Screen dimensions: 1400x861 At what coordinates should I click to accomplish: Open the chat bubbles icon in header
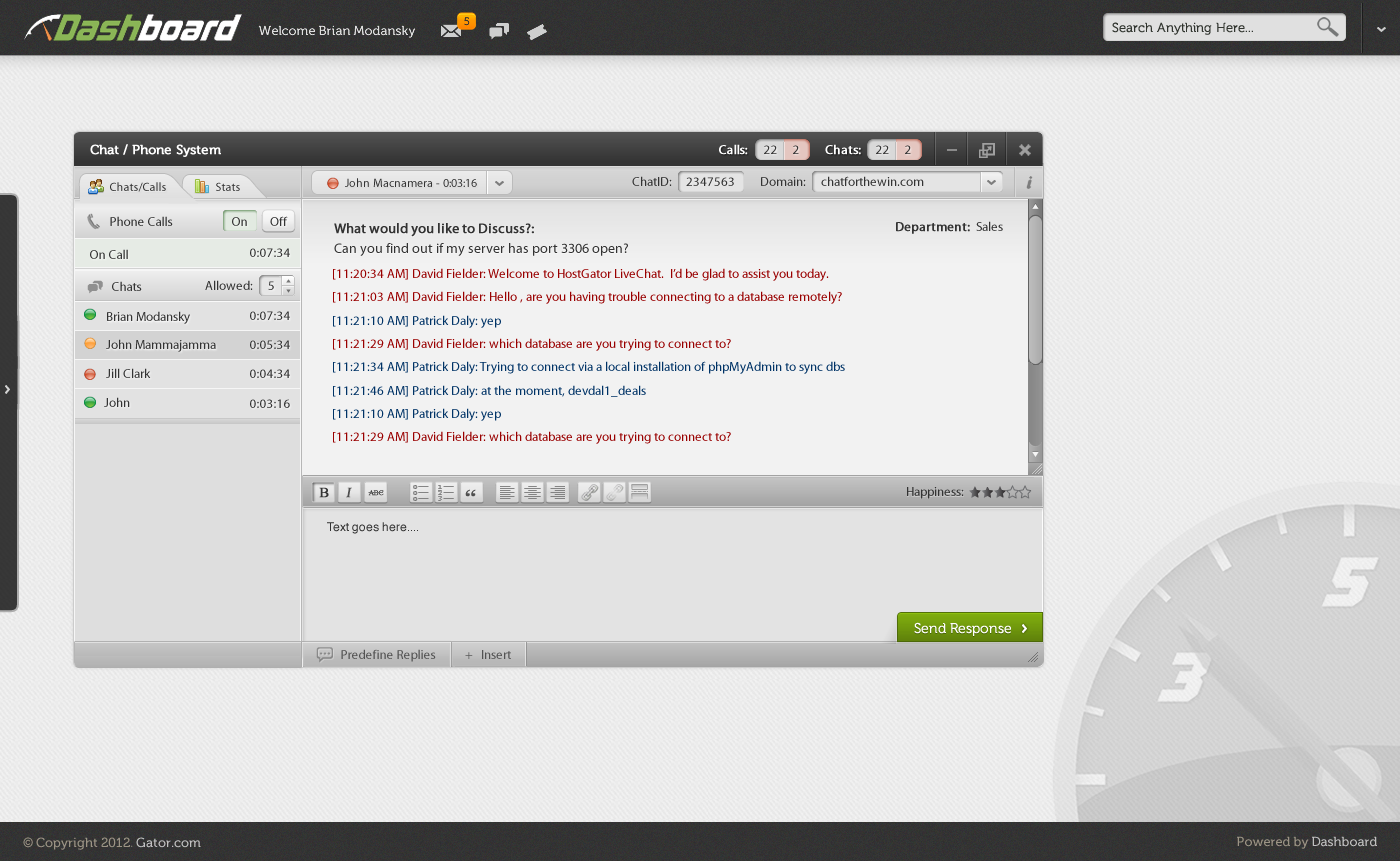coord(499,31)
